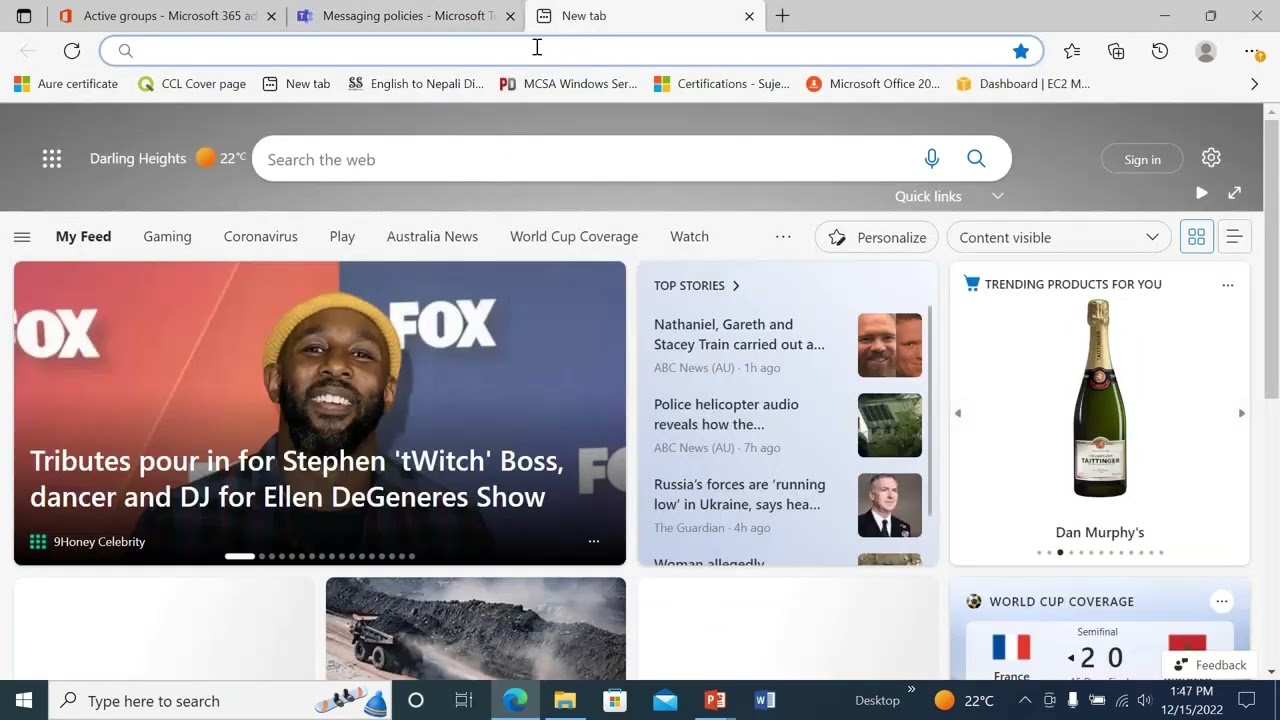Open Task View on the taskbar
1280x720 pixels.
point(464,701)
